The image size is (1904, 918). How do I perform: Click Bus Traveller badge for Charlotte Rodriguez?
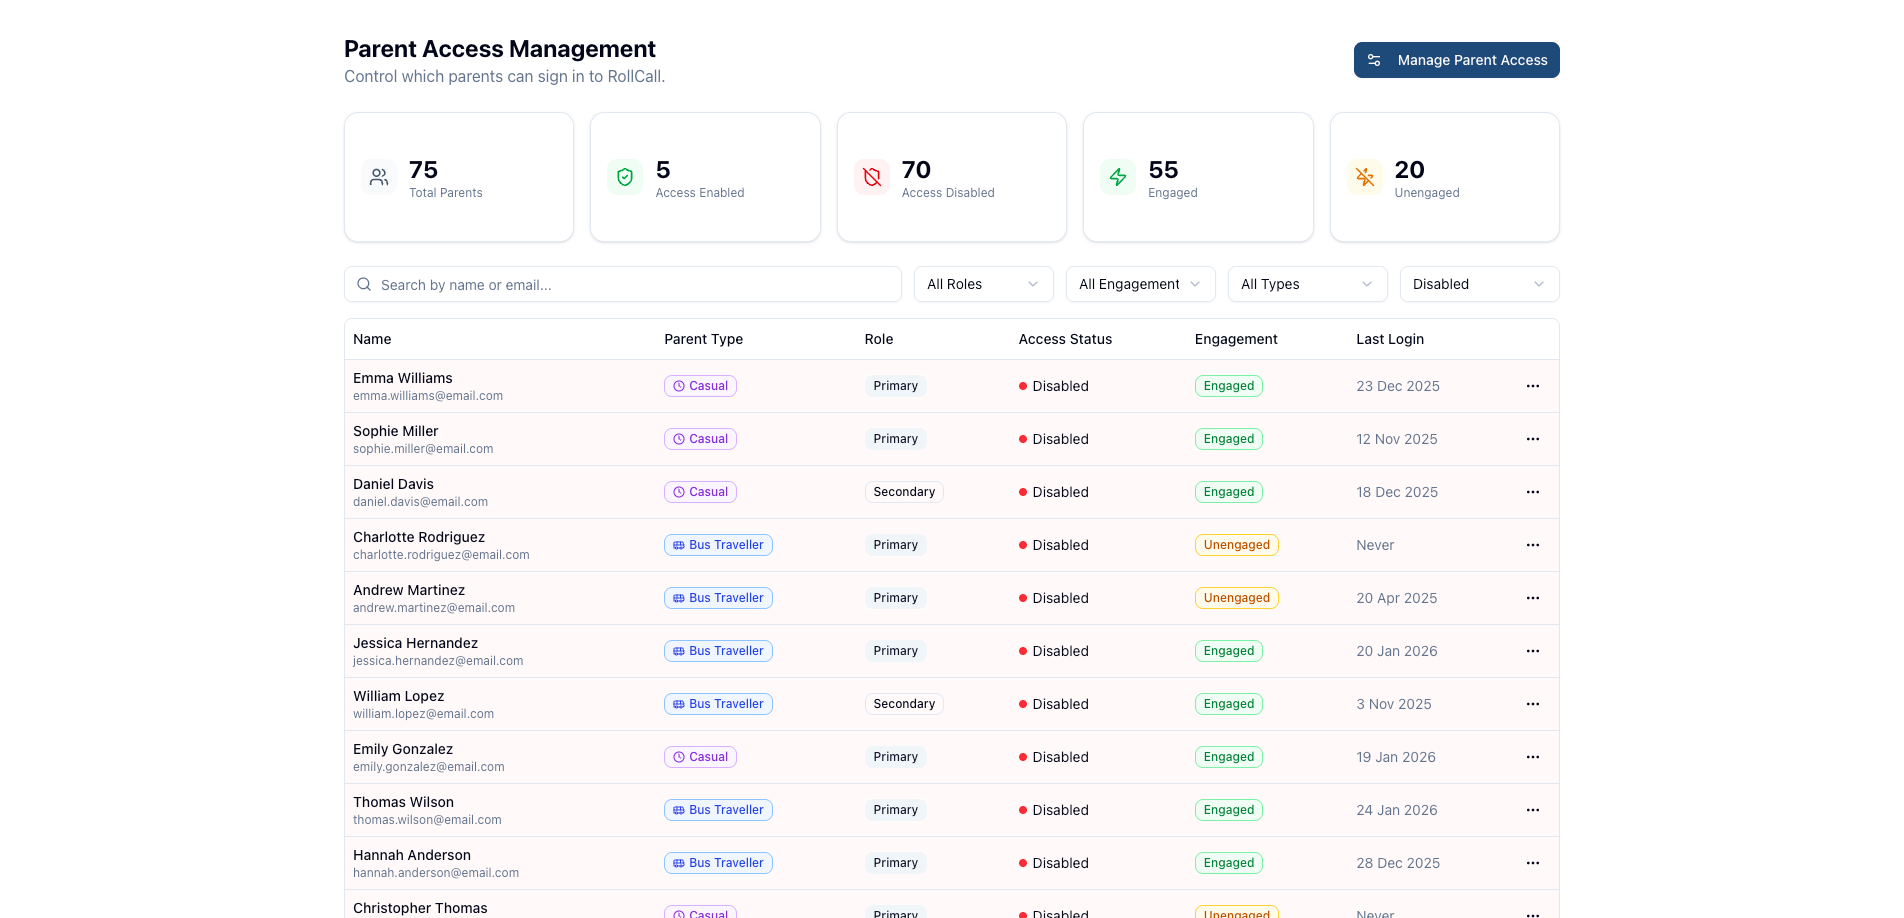(x=718, y=545)
